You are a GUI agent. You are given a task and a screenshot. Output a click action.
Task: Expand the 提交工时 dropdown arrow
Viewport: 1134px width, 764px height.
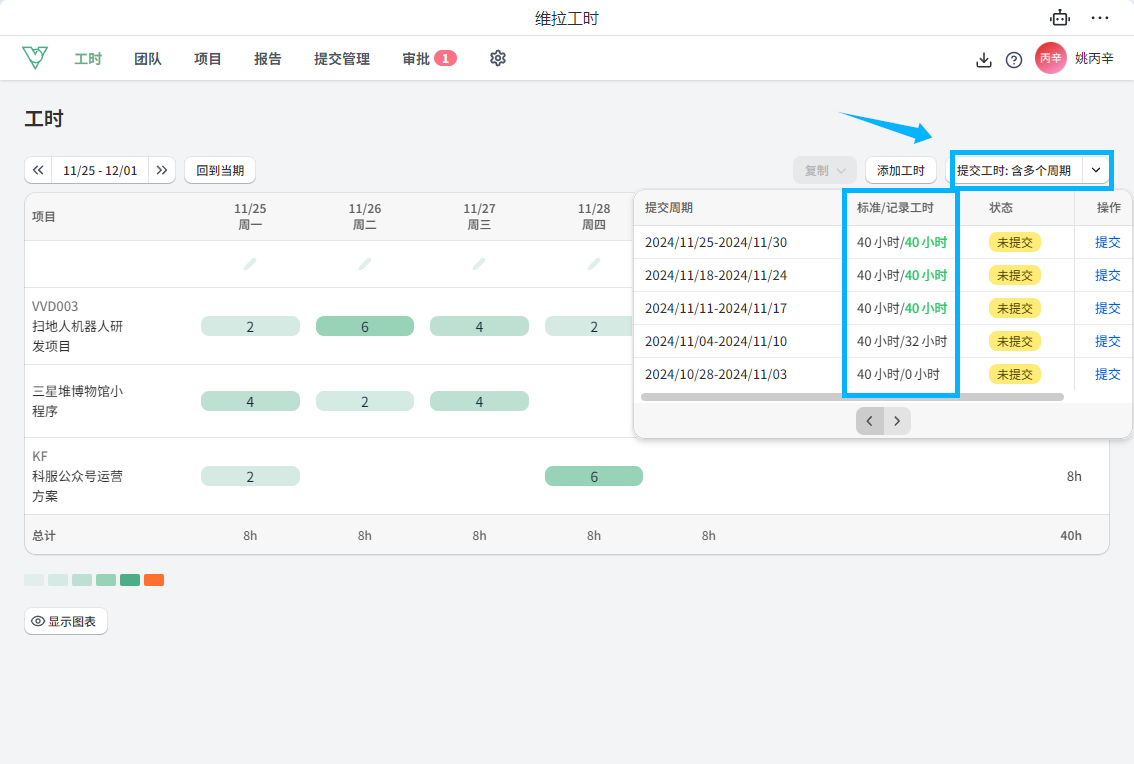[x=1096, y=170]
